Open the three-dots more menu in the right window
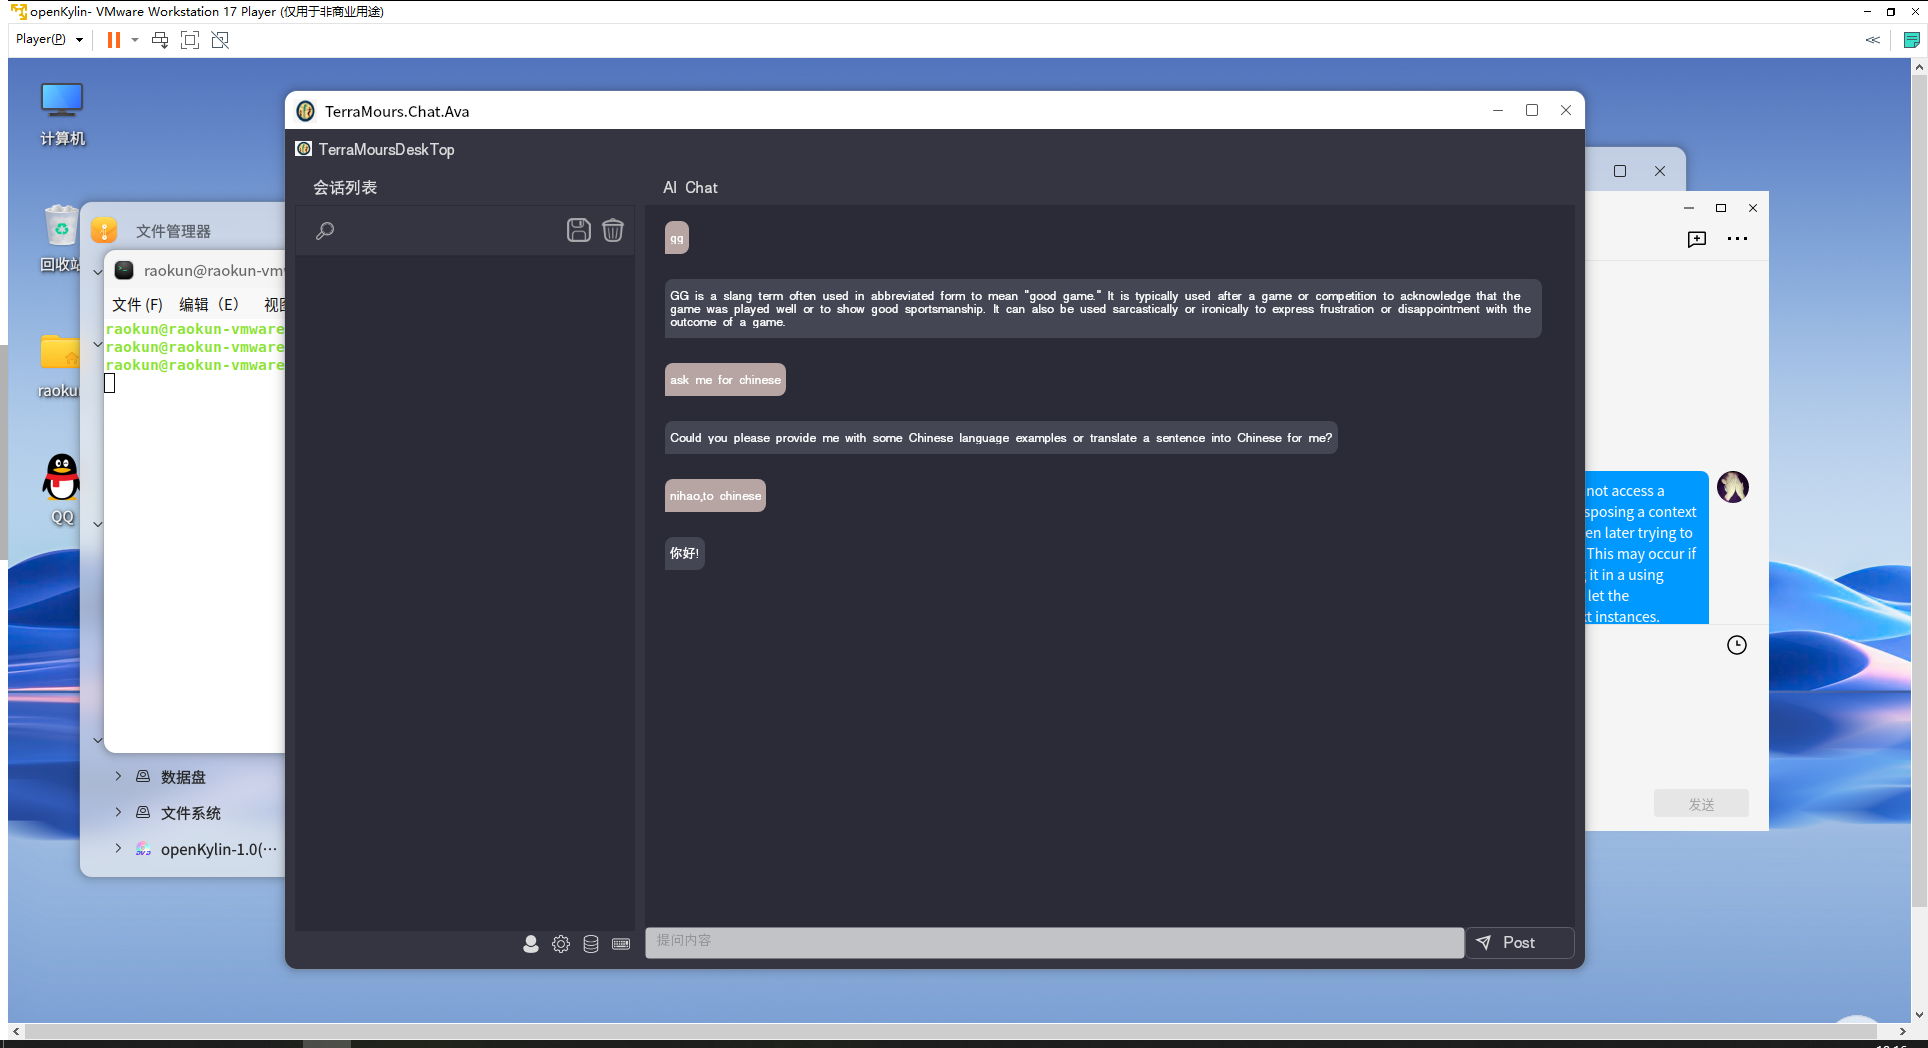This screenshot has width=1928, height=1048. point(1738,239)
